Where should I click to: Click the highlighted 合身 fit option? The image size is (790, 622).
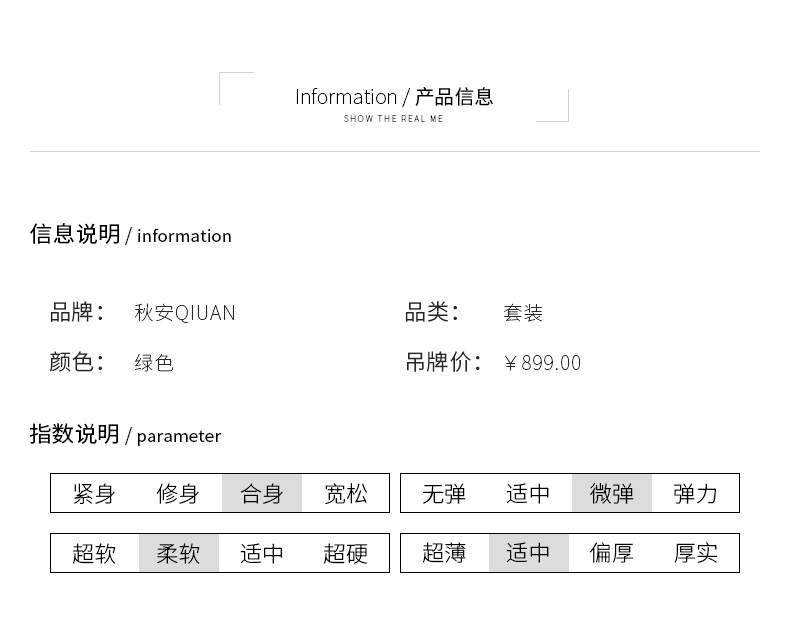(262, 493)
